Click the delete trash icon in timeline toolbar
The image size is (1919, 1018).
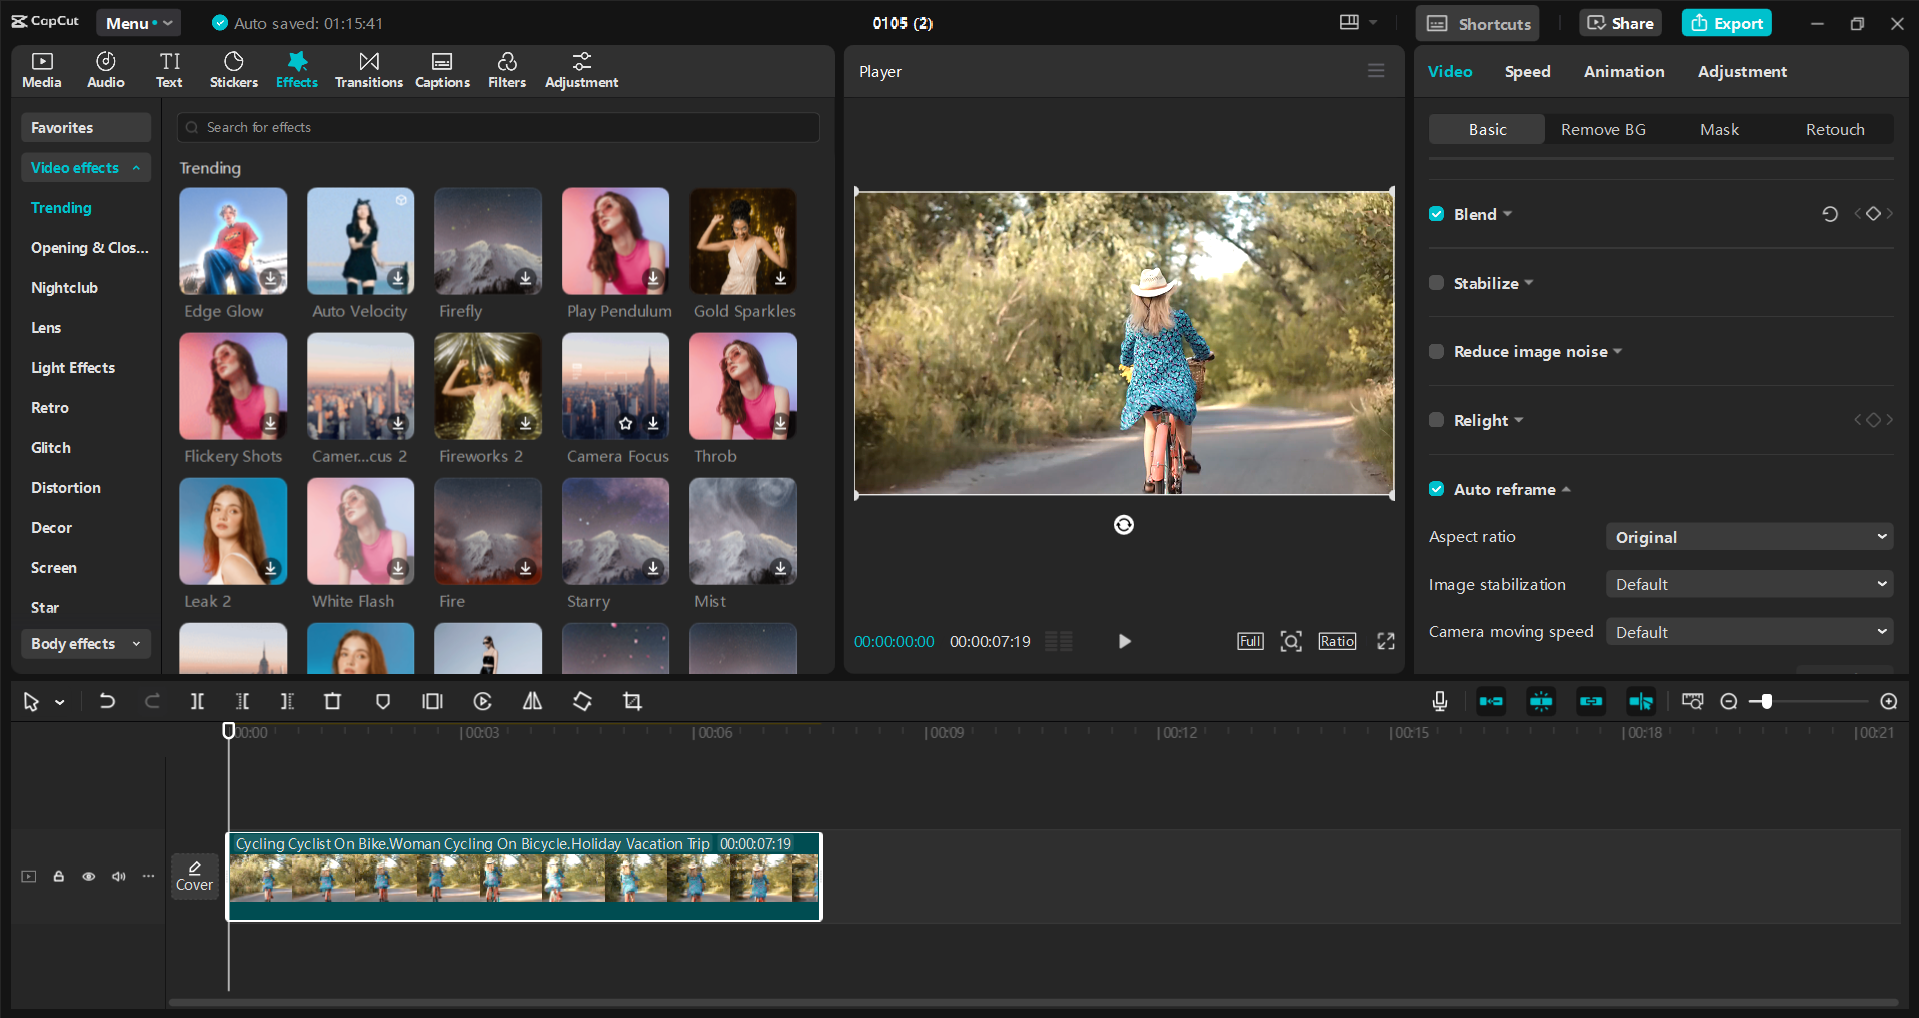[x=333, y=702]
